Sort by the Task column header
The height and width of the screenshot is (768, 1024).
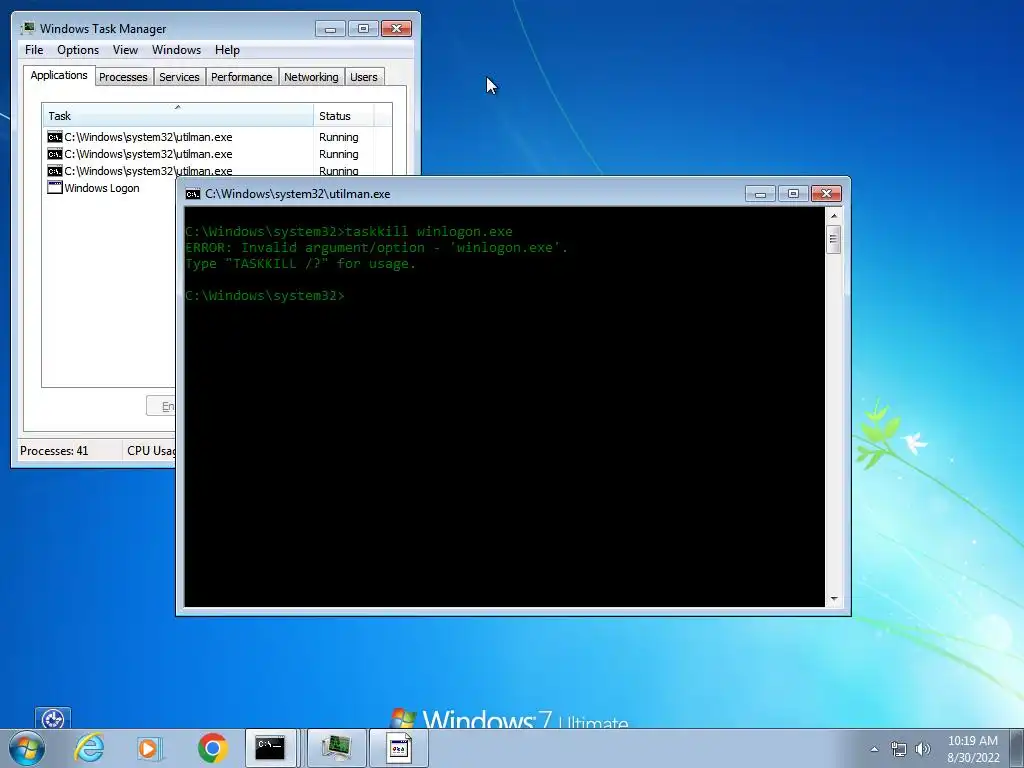(x=178, y=116)
